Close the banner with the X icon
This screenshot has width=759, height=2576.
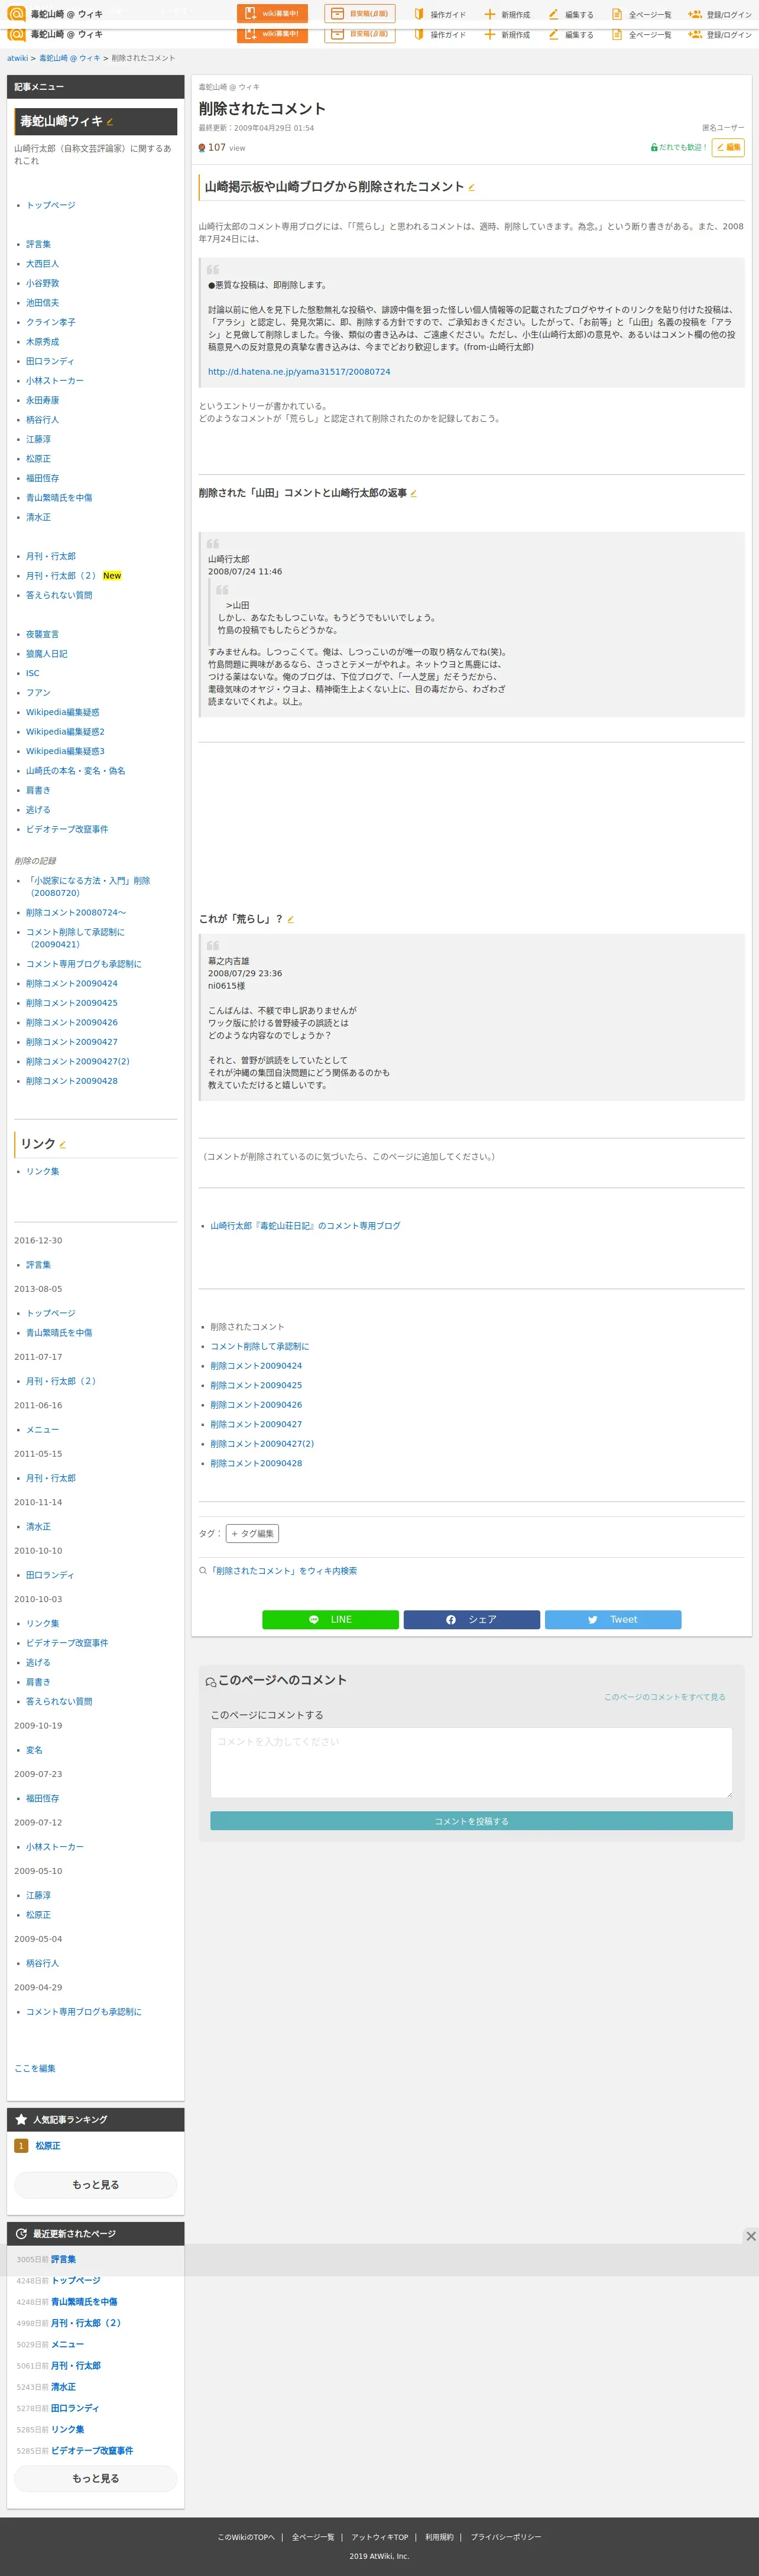(751, 2236)
